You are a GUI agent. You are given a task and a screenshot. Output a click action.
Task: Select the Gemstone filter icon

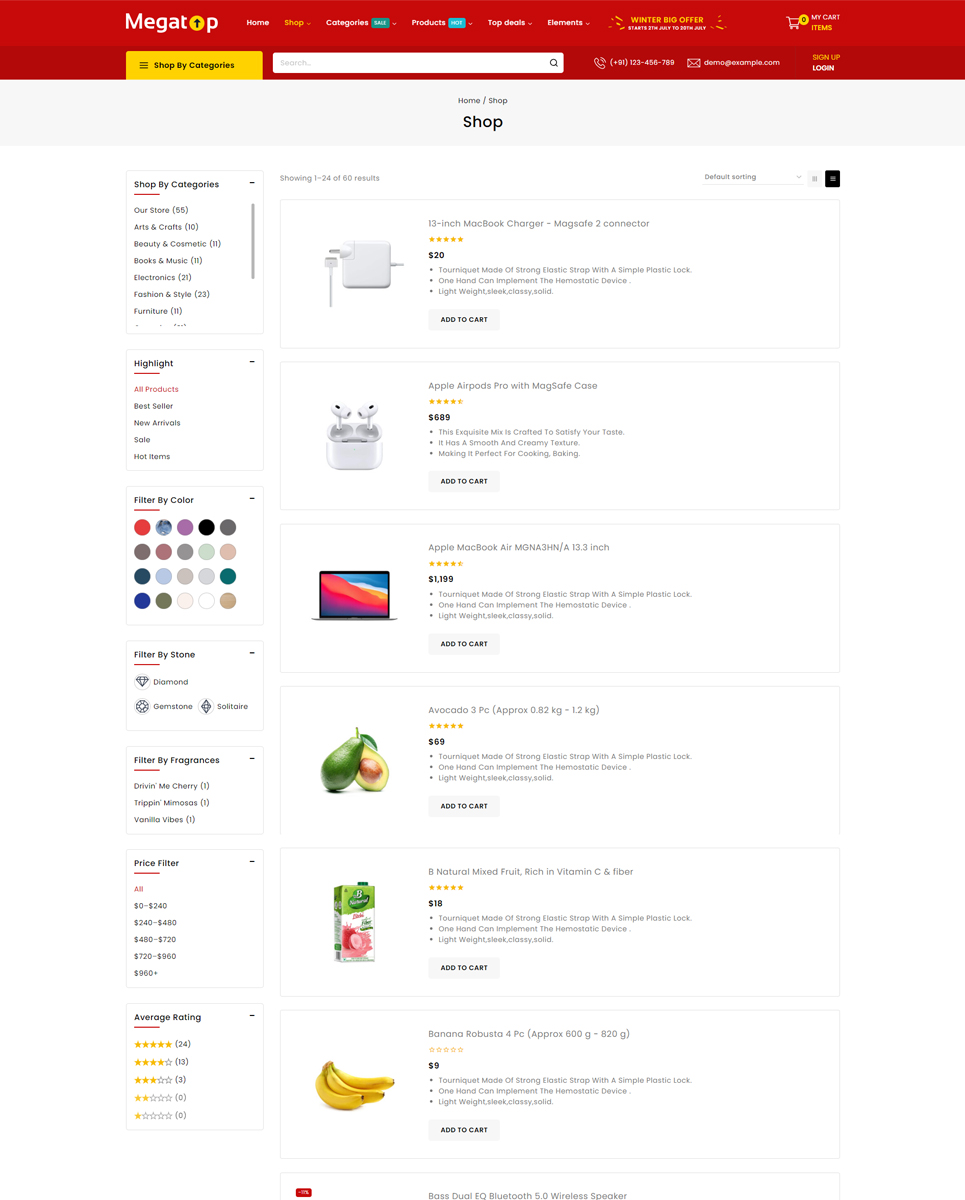[x=142, y=707]
